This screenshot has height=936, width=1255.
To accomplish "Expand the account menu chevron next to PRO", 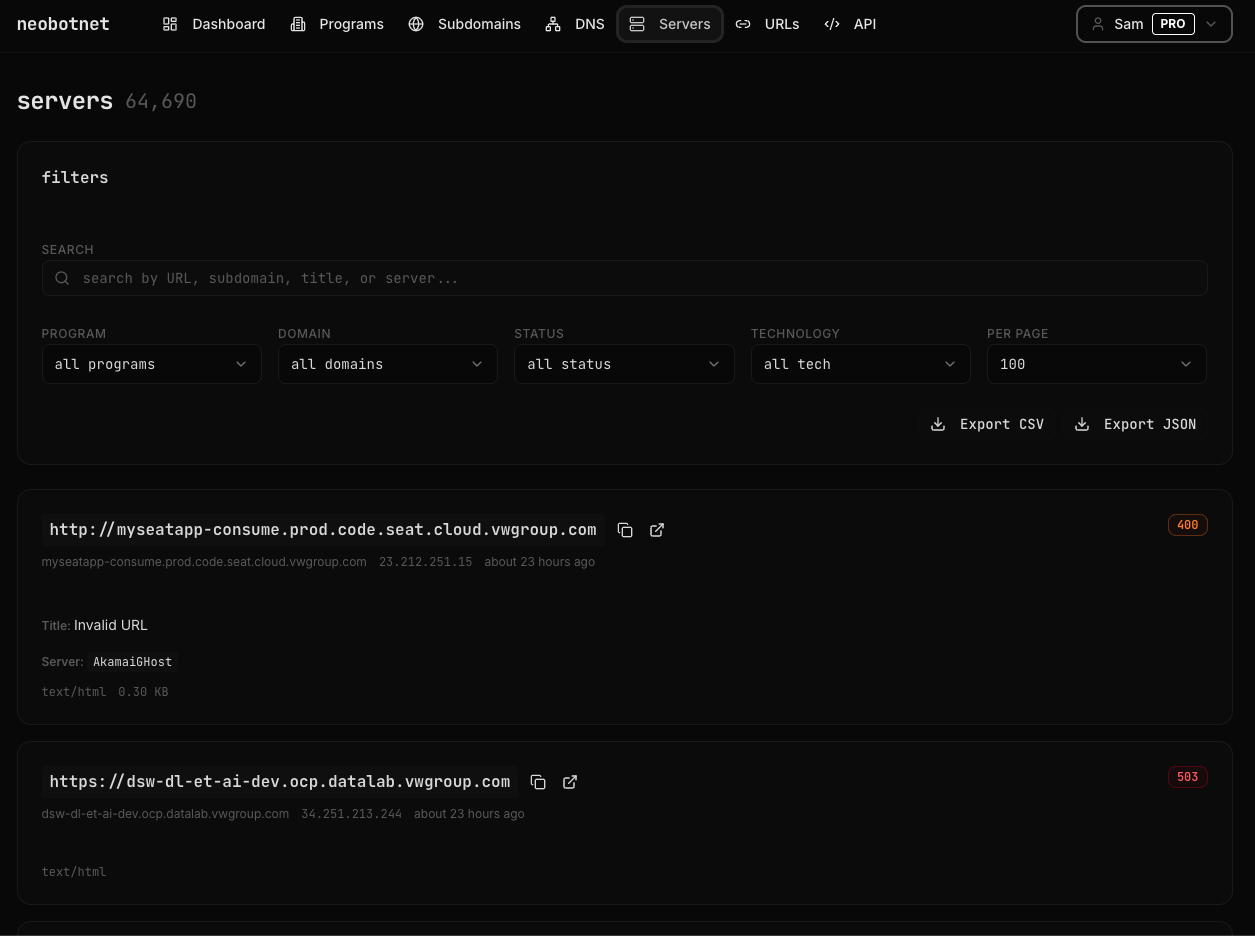I will [1211, 24].
